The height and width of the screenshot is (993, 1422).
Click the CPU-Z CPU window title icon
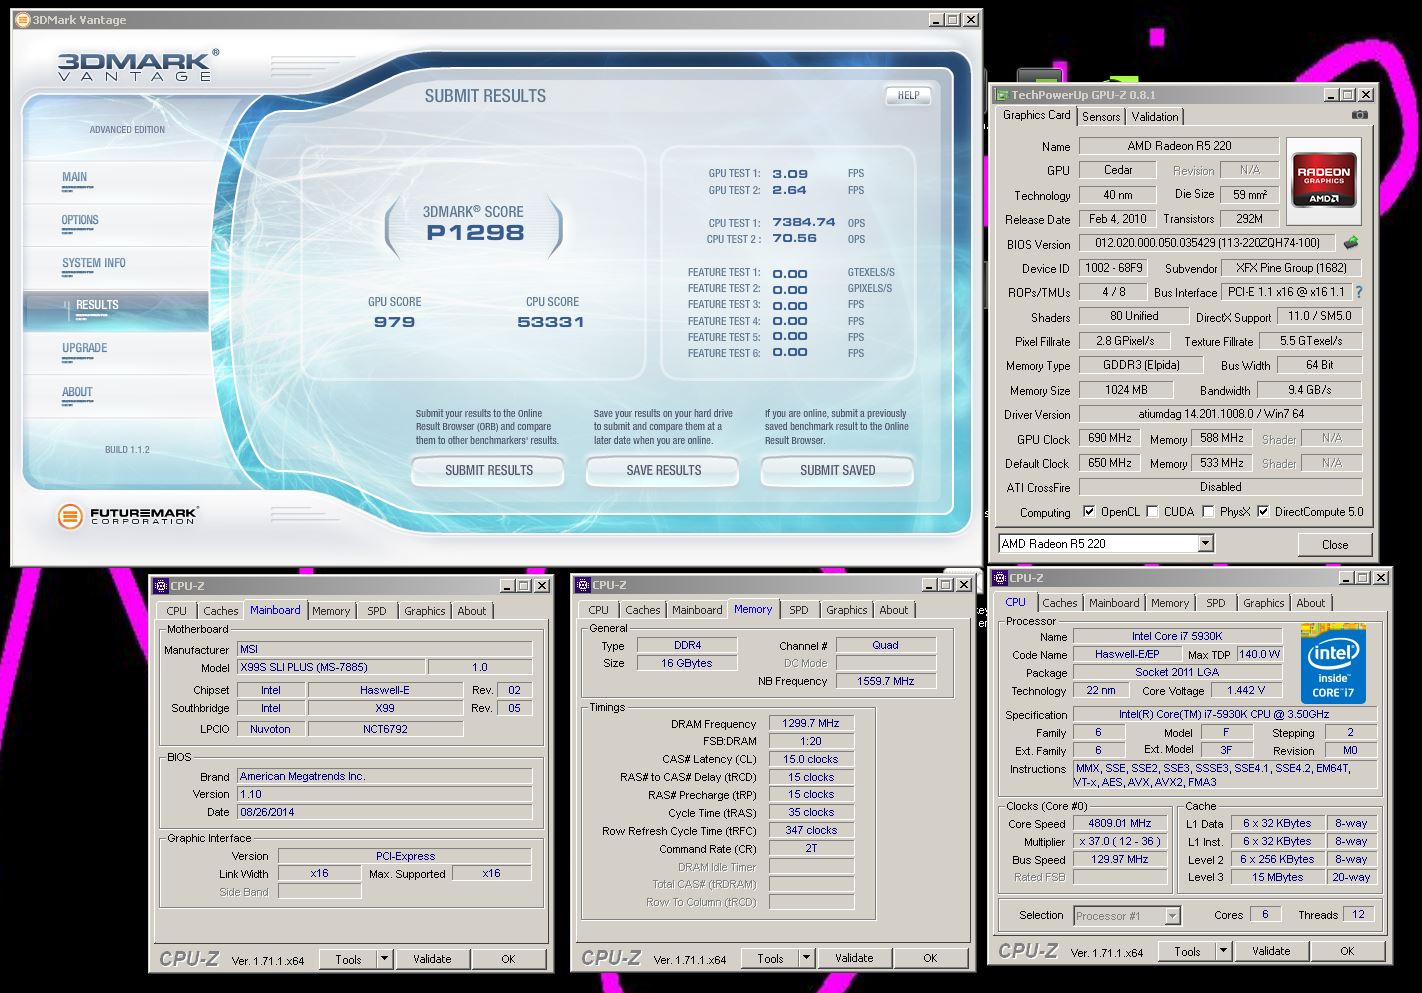999,578
